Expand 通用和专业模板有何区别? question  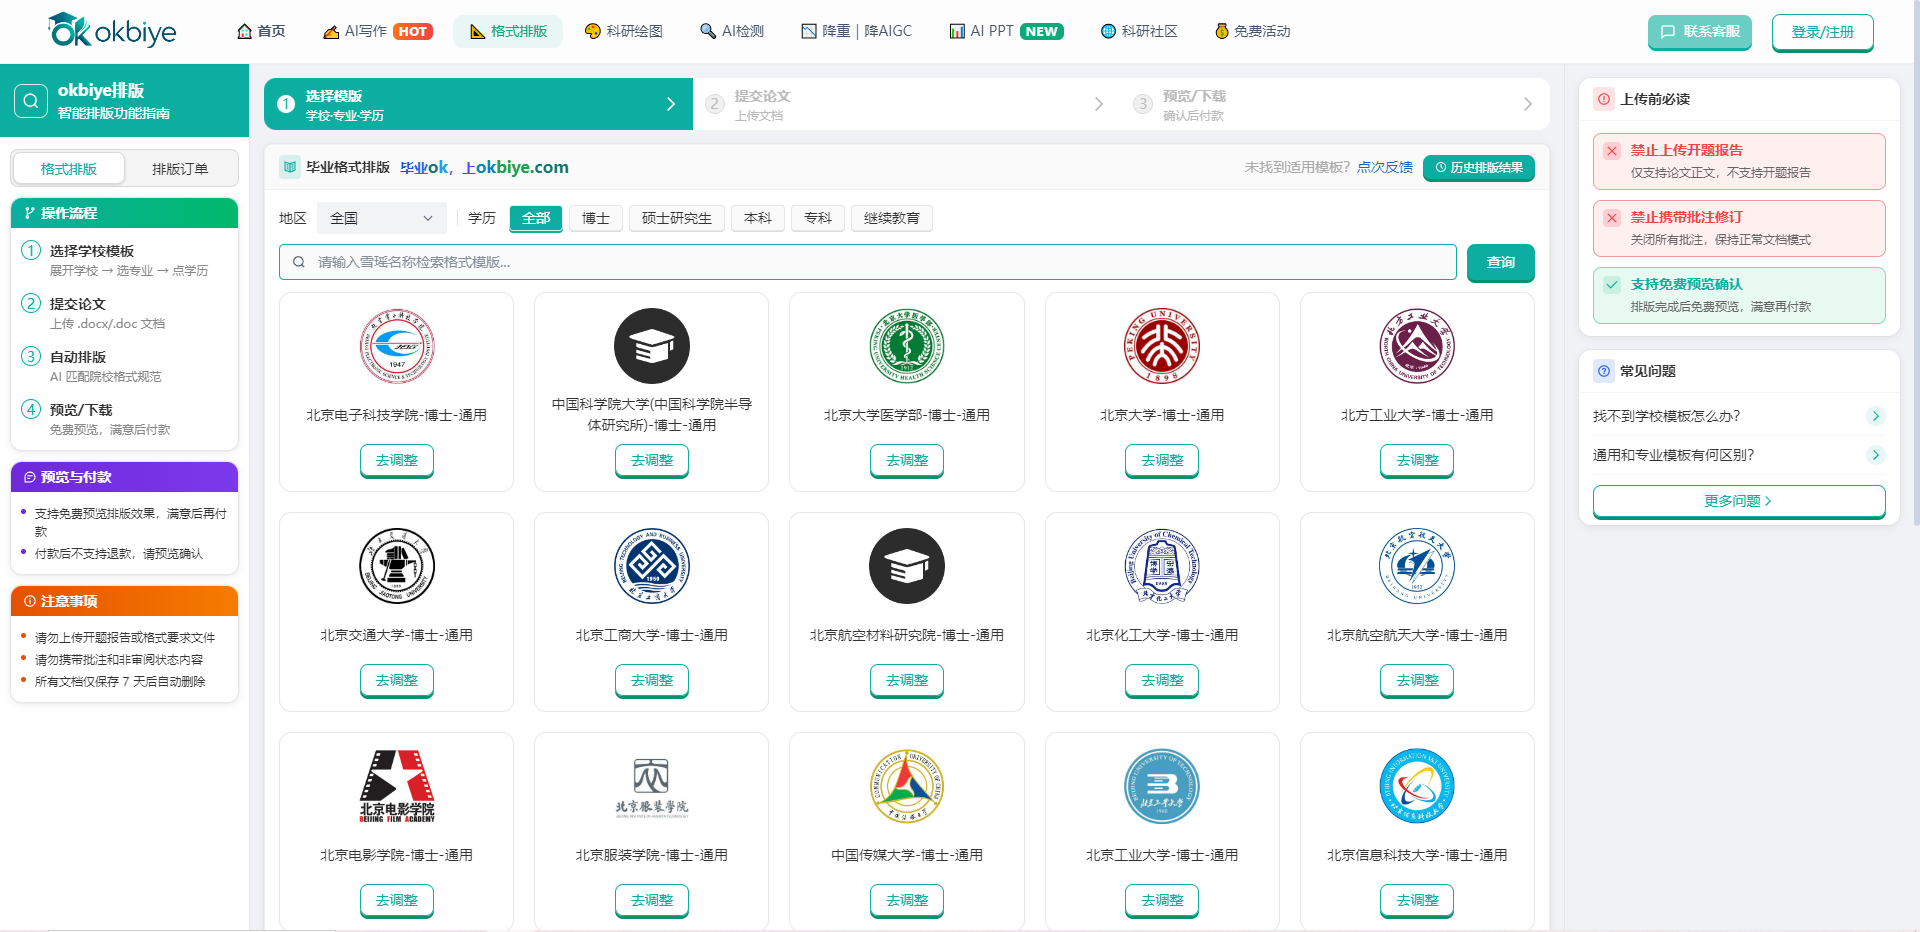[1739, 455]
